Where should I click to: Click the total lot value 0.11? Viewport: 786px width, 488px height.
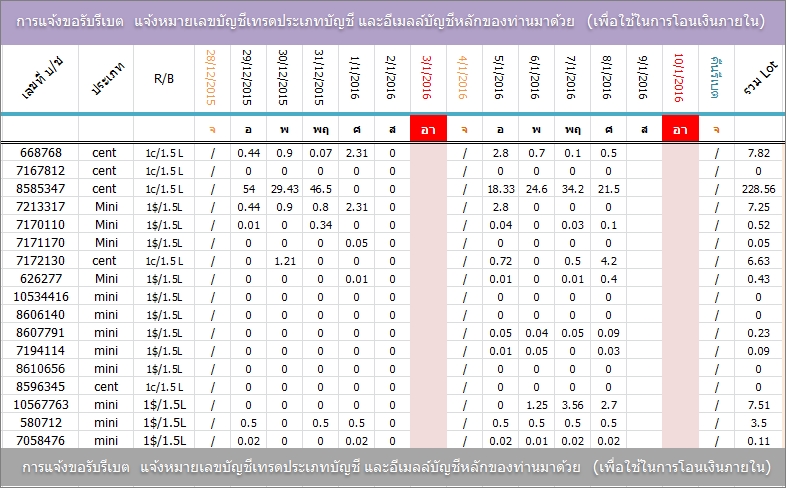758,441
